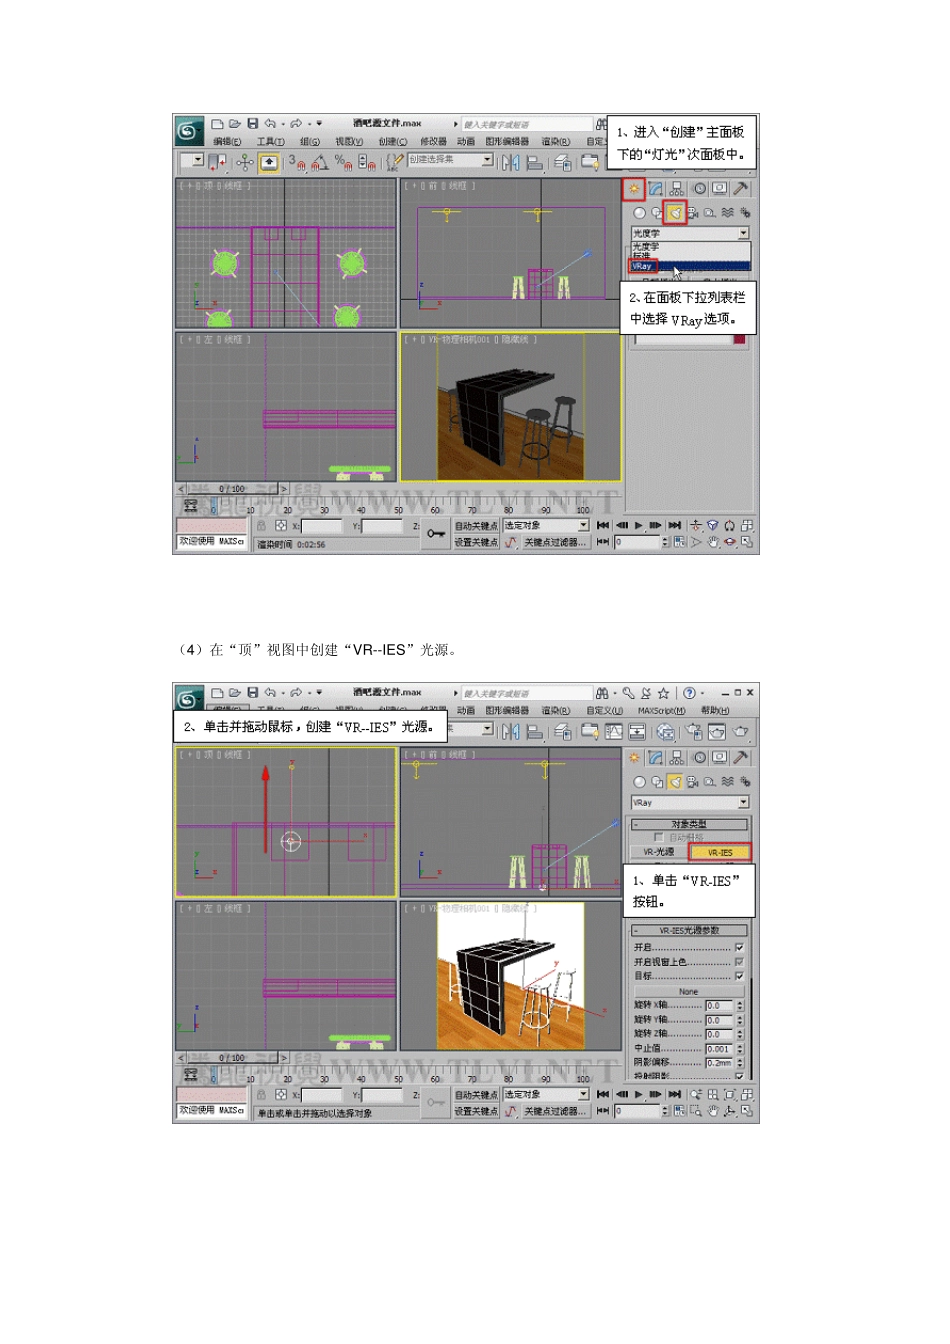
Task: Open the 选定对象 dropdown in the lower screenshot
Action: coord(546,1095)
